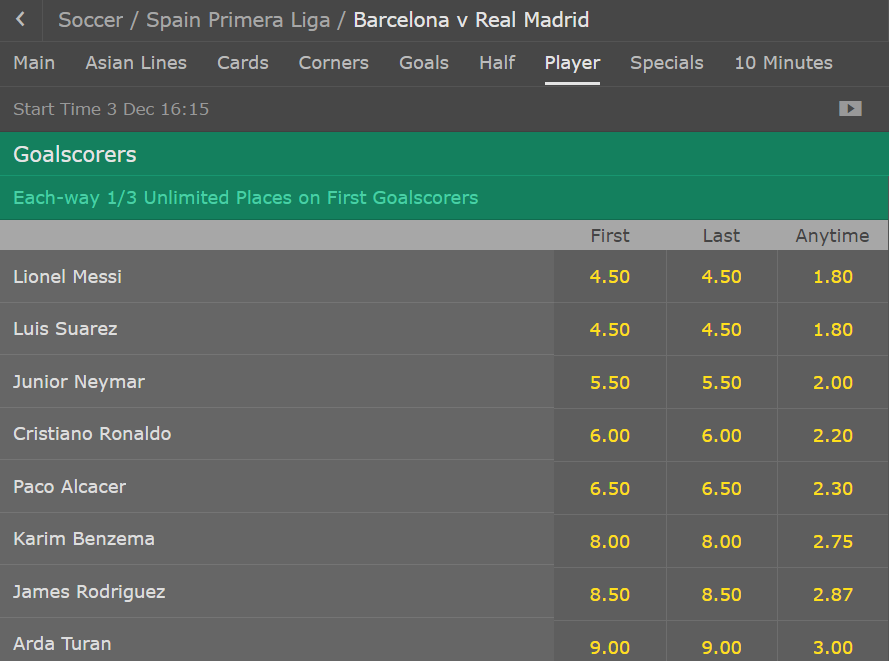This screenshot has height=661, width=889.
Task: Select the Specials tab
Action: tap(667, 63)
